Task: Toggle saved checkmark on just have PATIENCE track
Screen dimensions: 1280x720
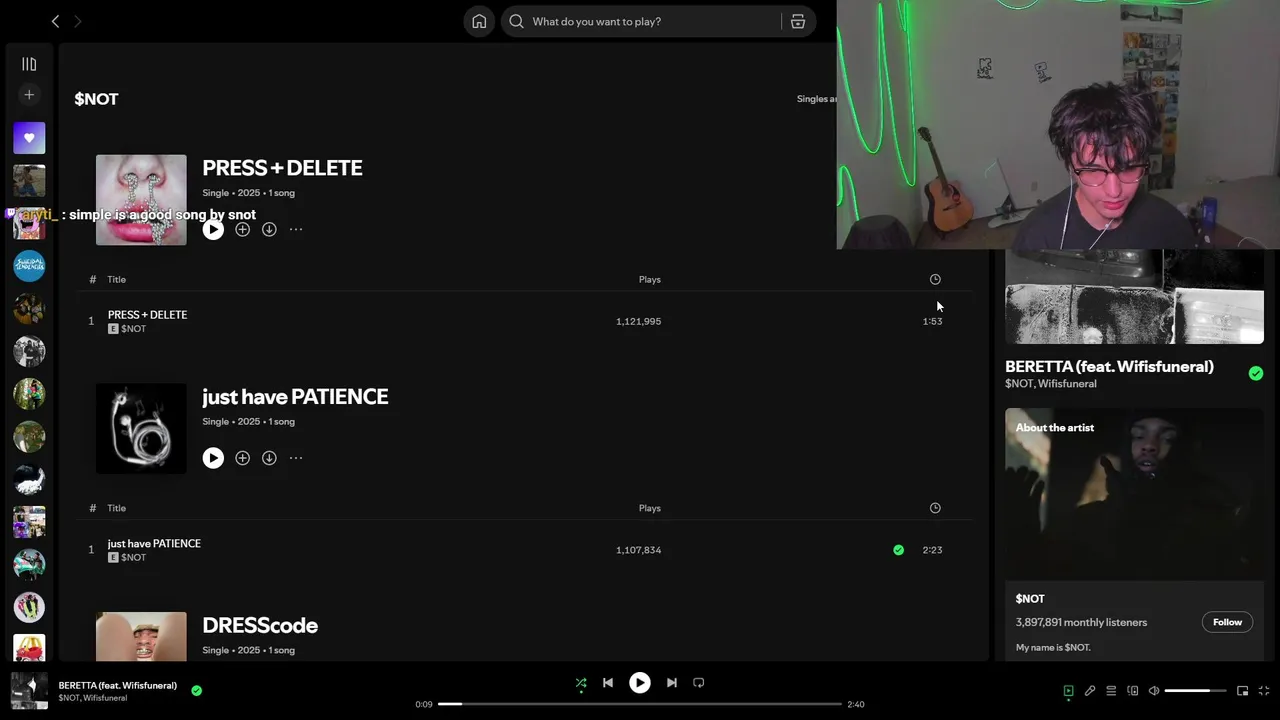Action: coord(898,550)
